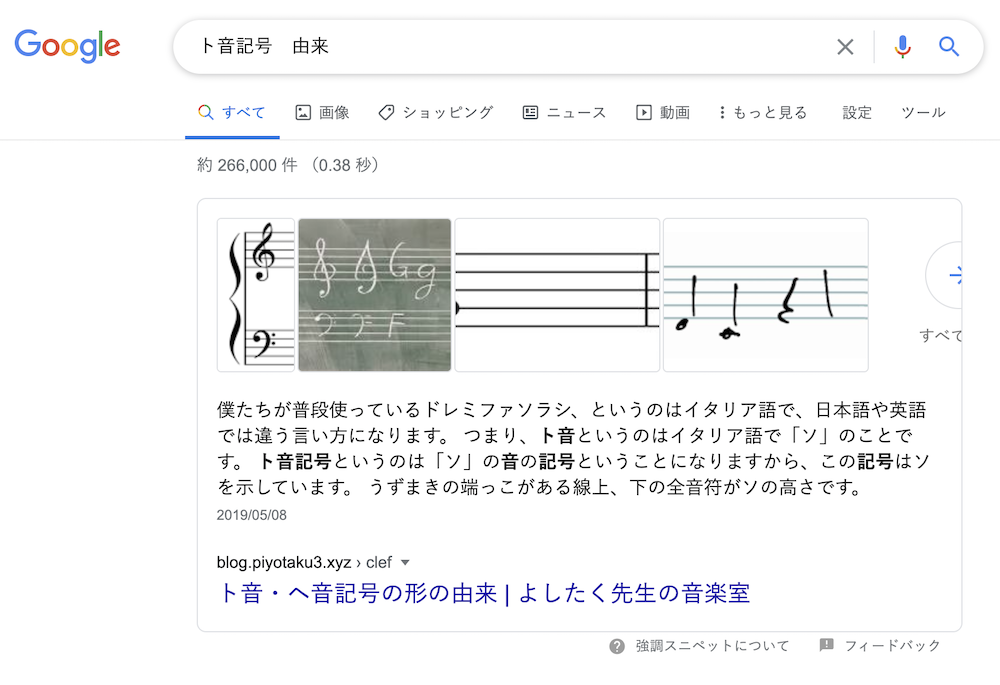The width and height of the screenshot is (1000, 685).
Task: Expand the dropdown arrow next to blog.piyotaku3.xyz › clef
Action: pos(404,563)
